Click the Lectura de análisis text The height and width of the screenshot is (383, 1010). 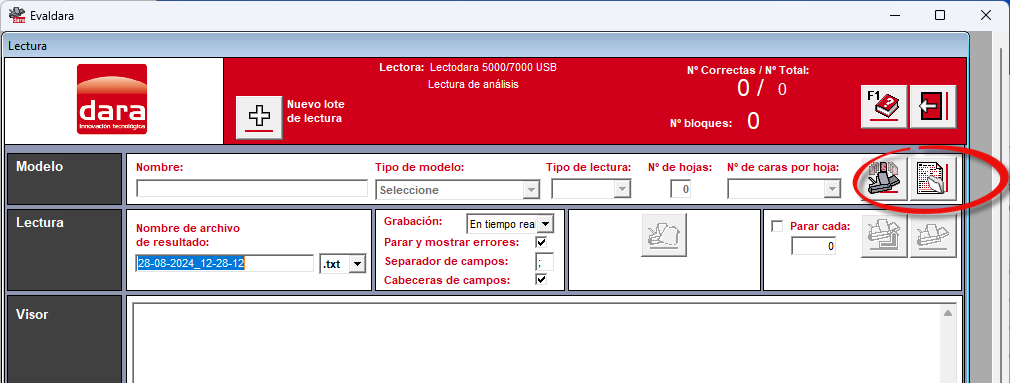click(x=473, y=84)
